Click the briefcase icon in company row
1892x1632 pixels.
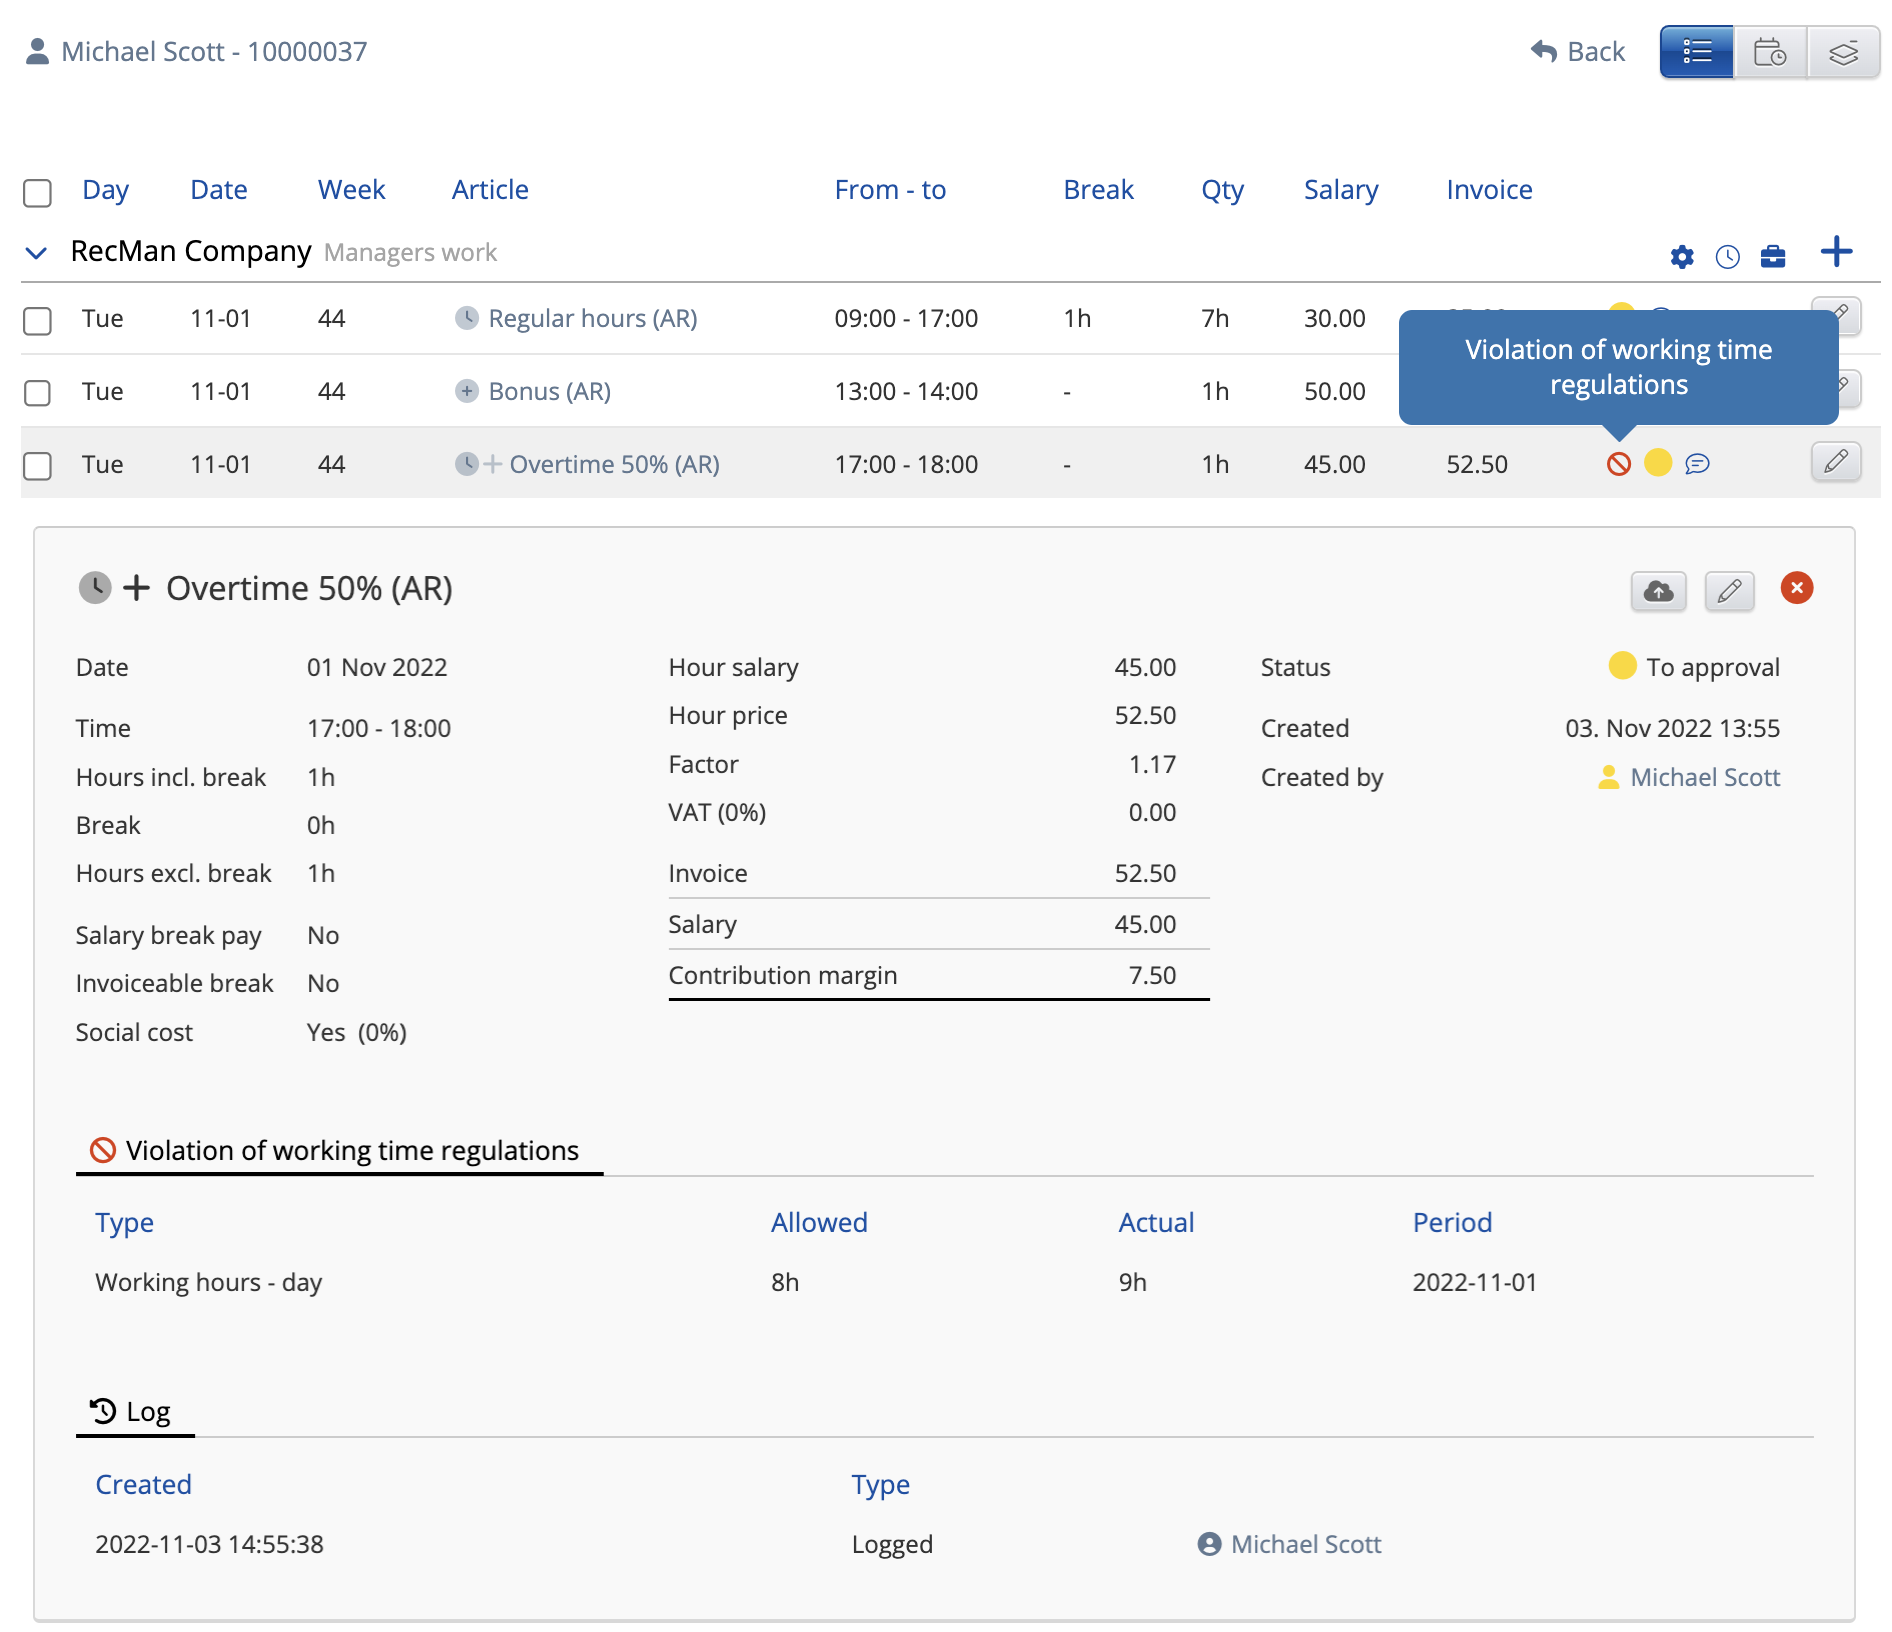[x=1772, y=257]
